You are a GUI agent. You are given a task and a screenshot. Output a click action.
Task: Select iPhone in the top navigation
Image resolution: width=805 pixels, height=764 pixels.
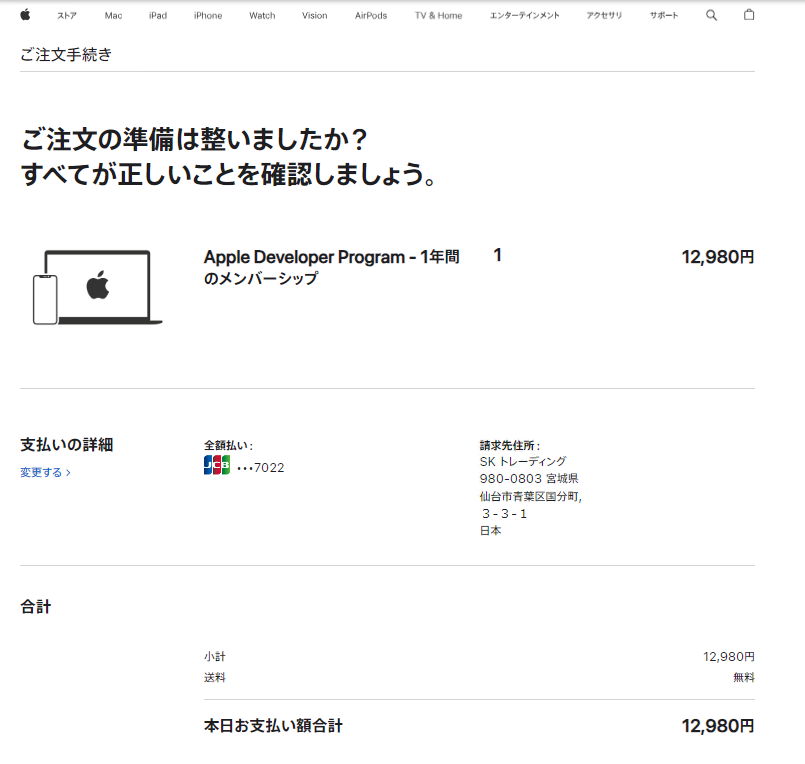click(208, 16)
